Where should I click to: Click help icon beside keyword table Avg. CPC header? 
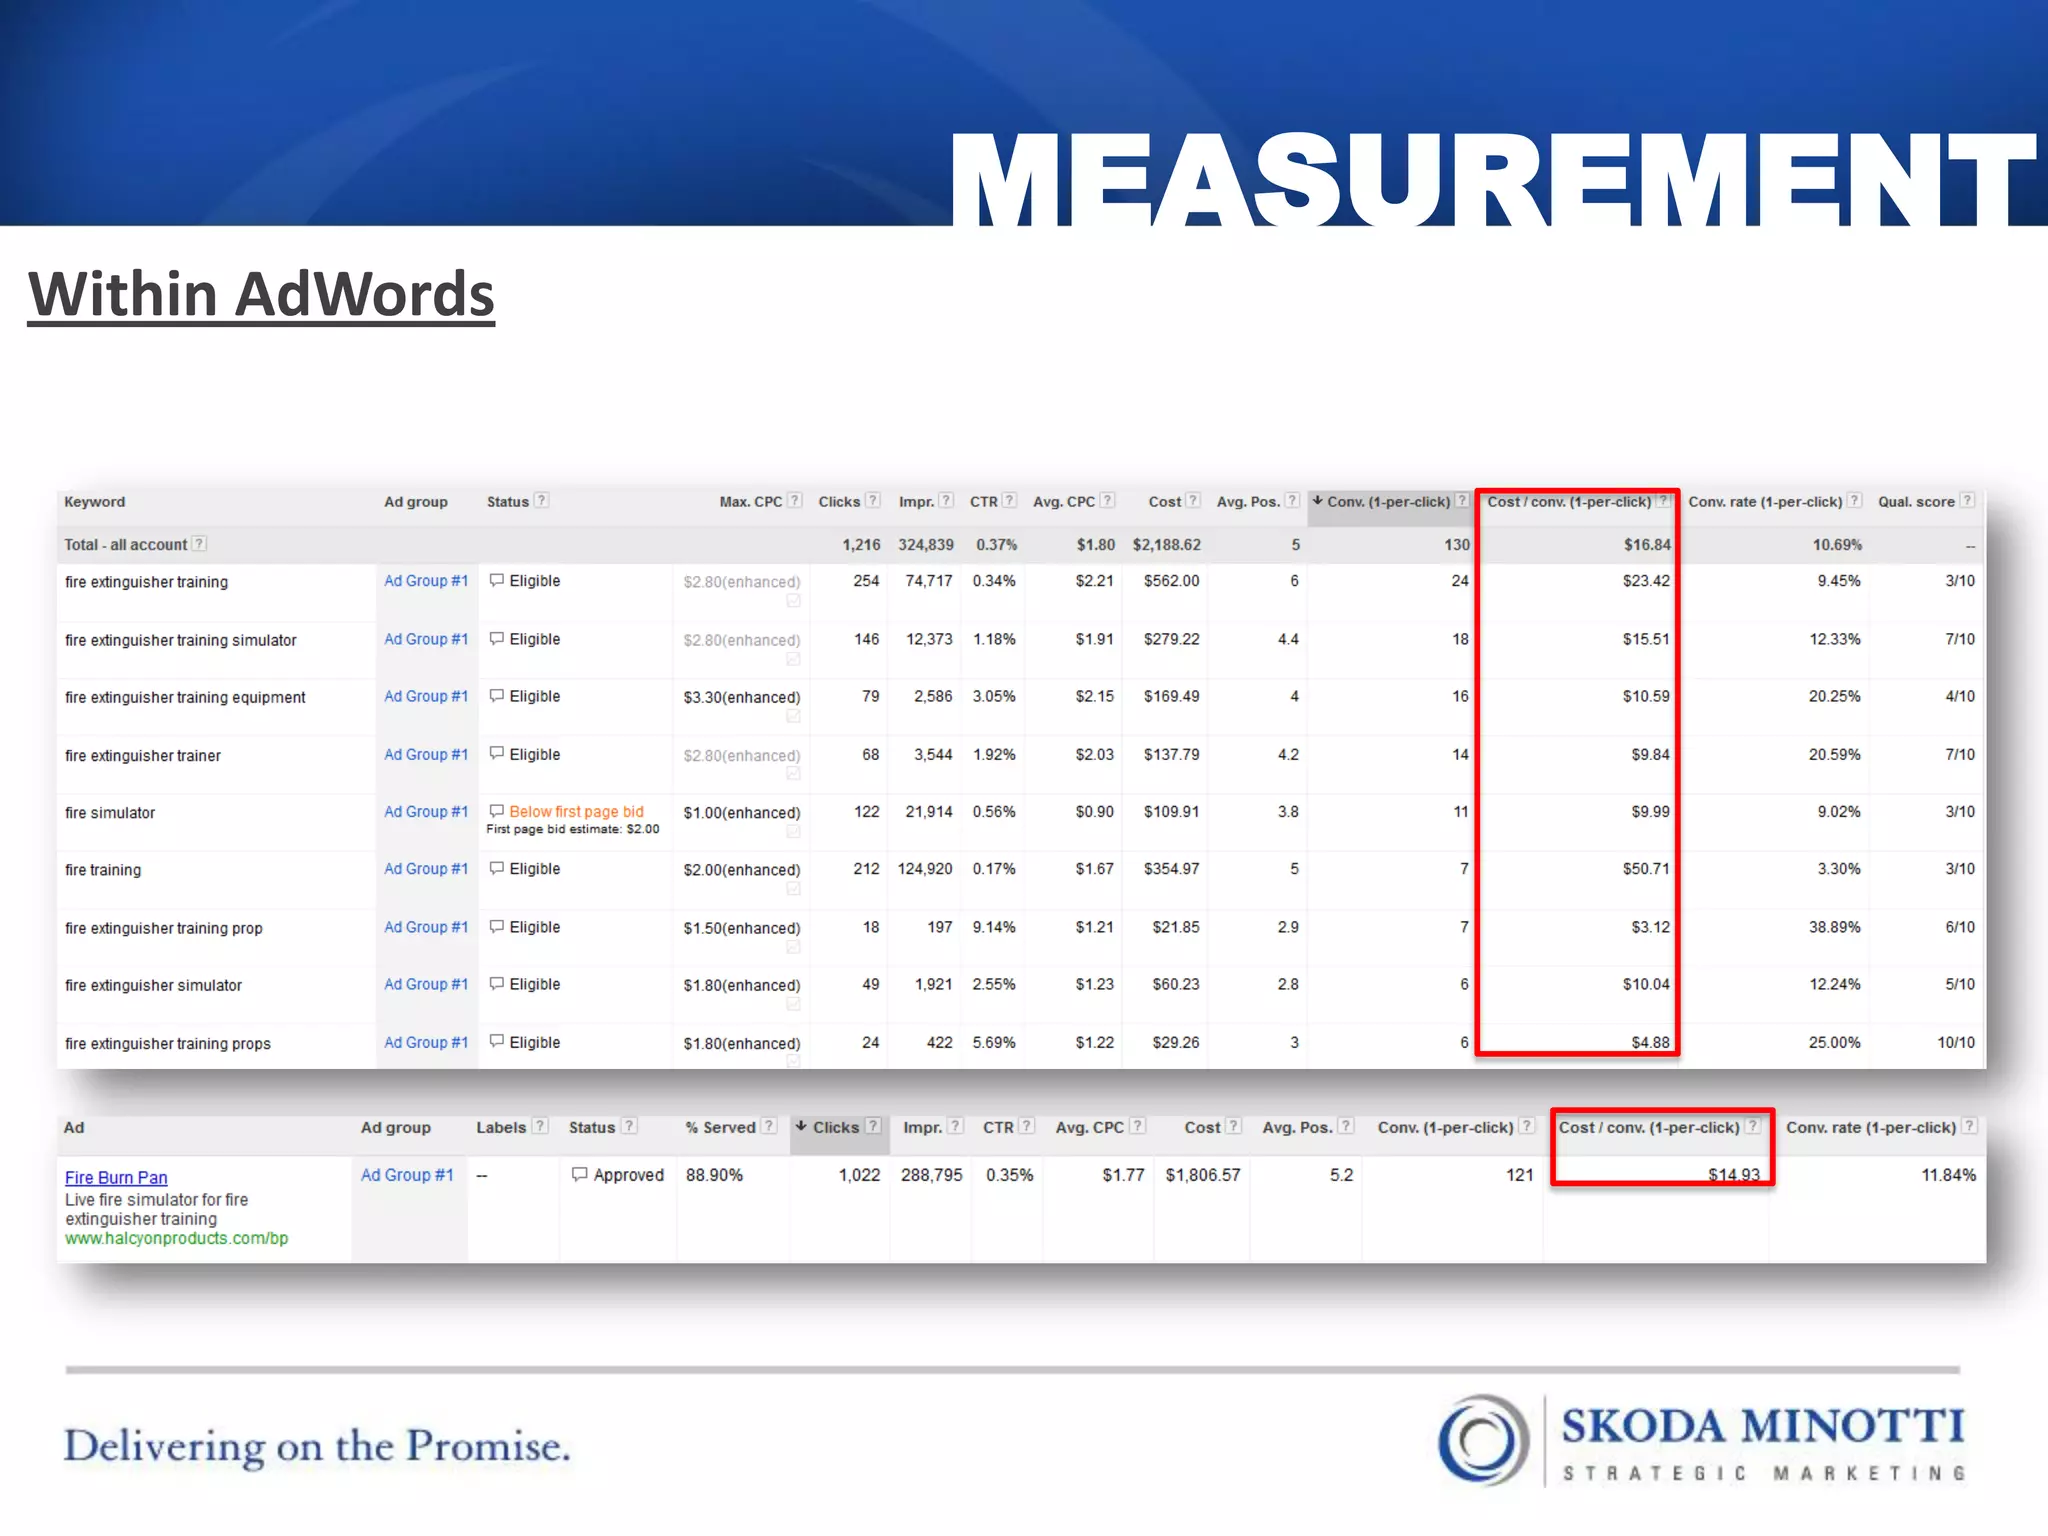point(1107,500)
